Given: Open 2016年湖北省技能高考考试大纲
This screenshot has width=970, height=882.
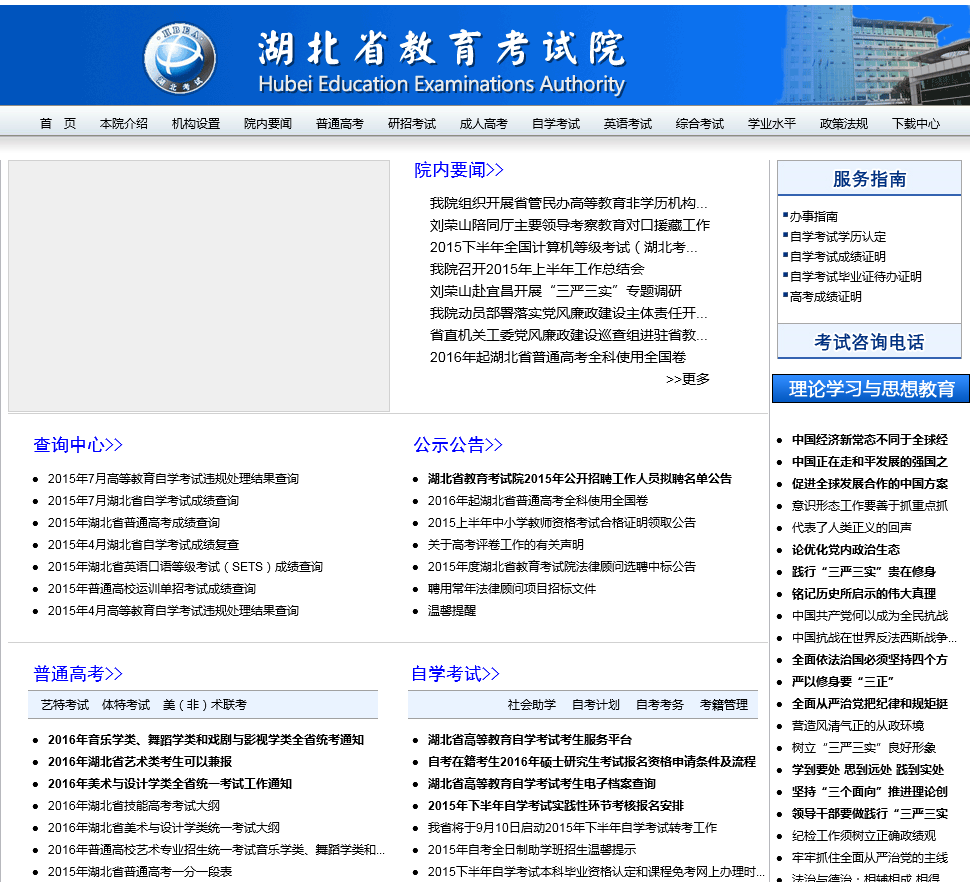Looking at the screenshot, I should (x=134, y=806).
